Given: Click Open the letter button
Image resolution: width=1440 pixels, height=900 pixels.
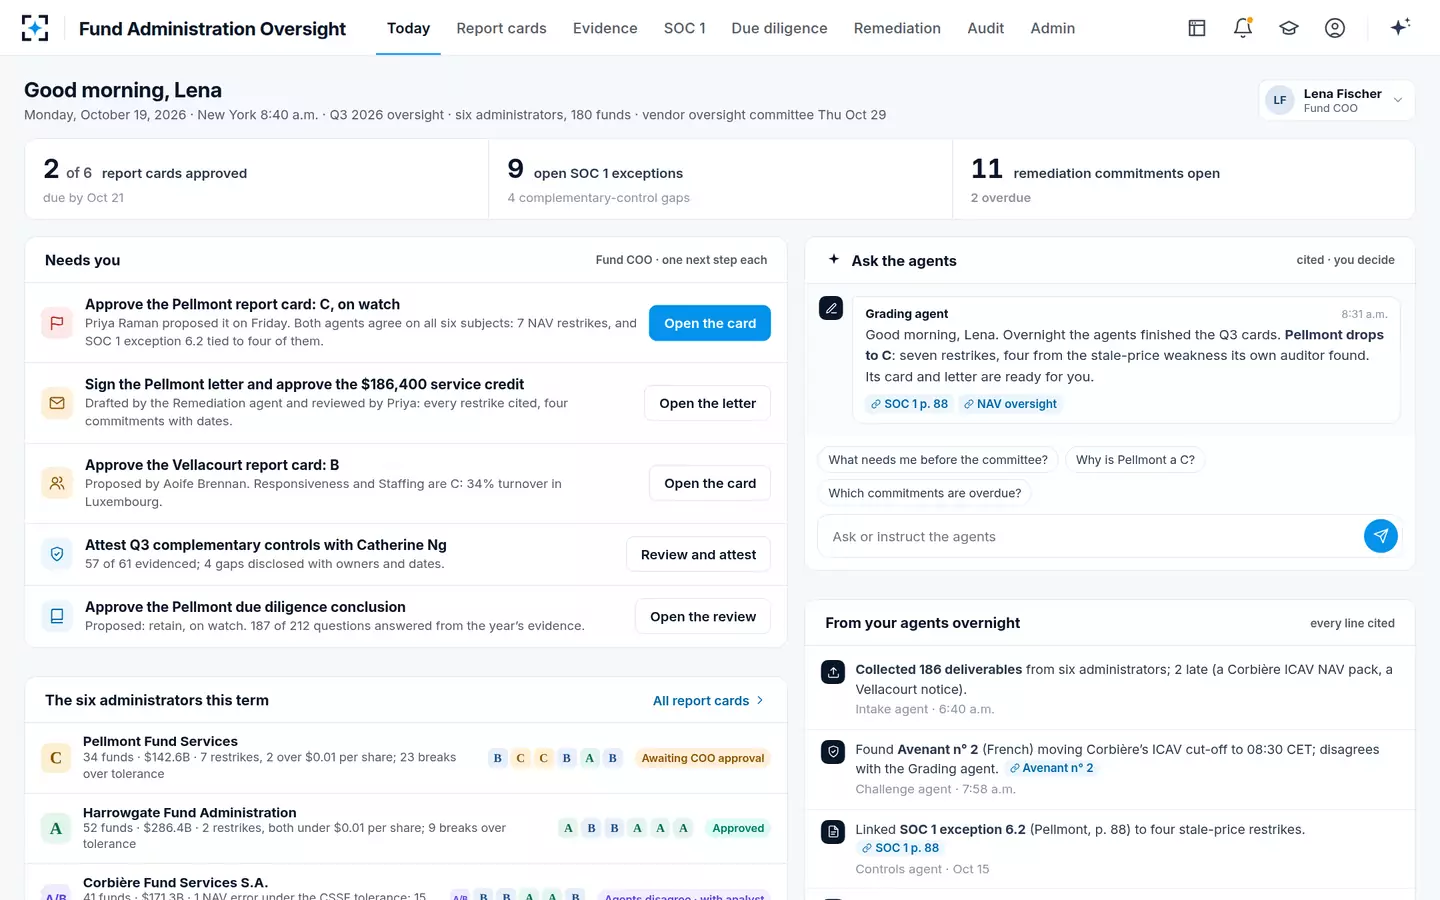Looking at the screenshot, I should tap(707, 403).
